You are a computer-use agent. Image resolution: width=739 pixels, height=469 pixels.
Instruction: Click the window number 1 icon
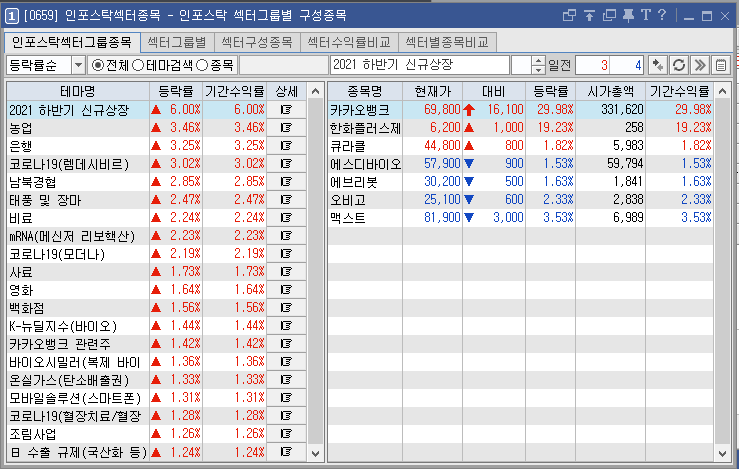tap(11, 16)
